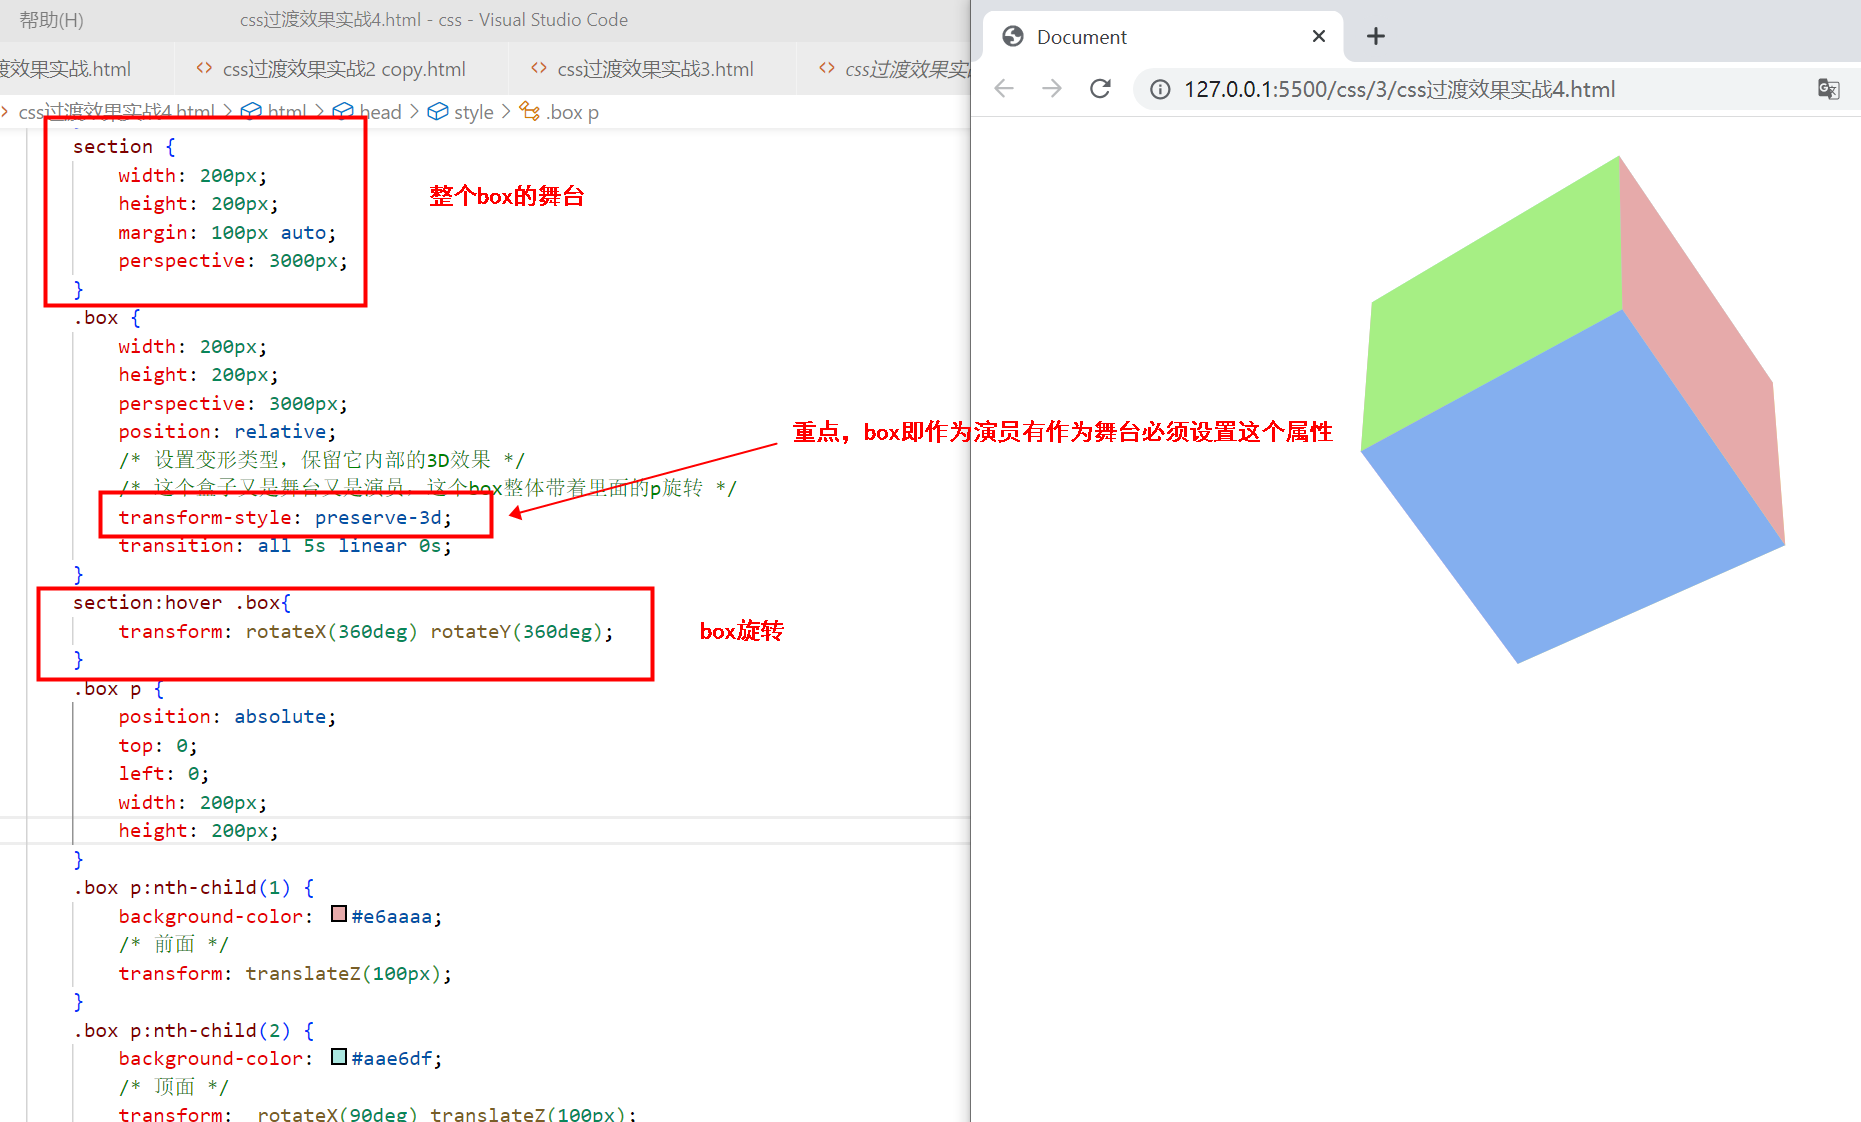The width and height of the screenshot is (1861, 1122).
Task: Click the HTML file icon on 实战2 copy tab
Action: pos(204,68)
